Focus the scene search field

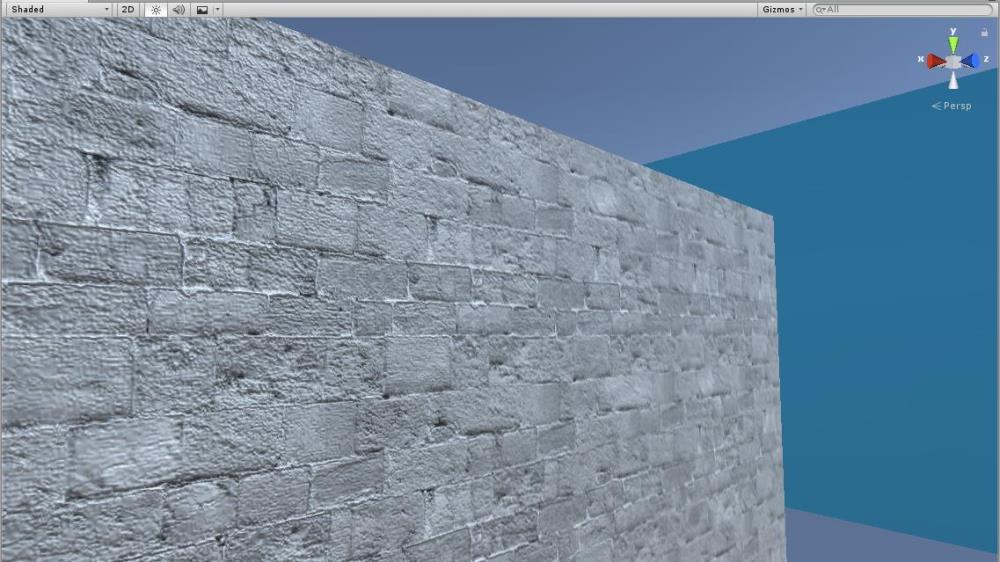tap(902, 10)
